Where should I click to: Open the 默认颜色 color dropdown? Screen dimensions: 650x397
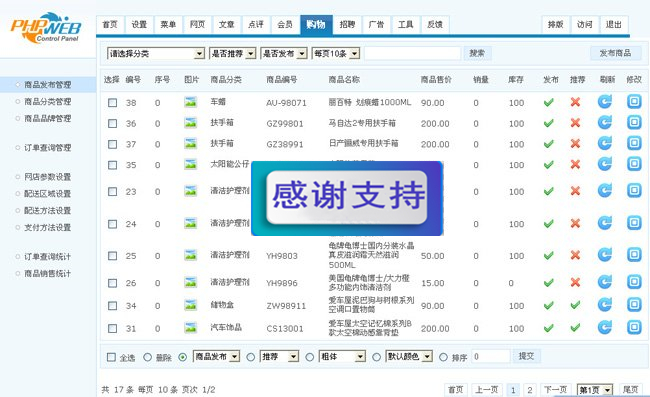click(410, 356)
